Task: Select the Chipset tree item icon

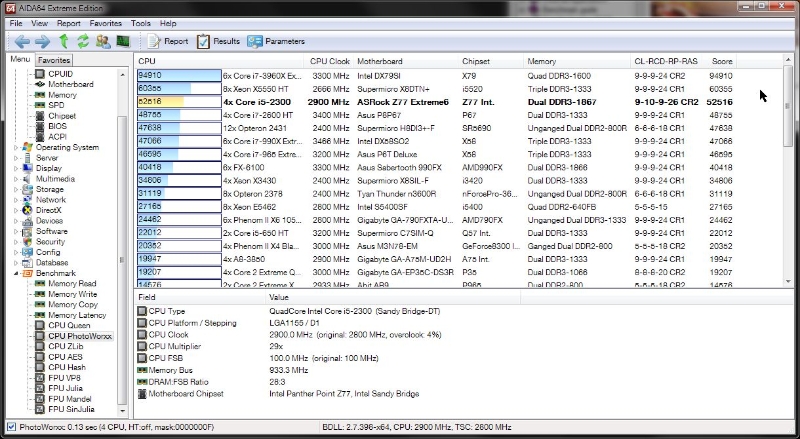Action: [x=40, y=116]
